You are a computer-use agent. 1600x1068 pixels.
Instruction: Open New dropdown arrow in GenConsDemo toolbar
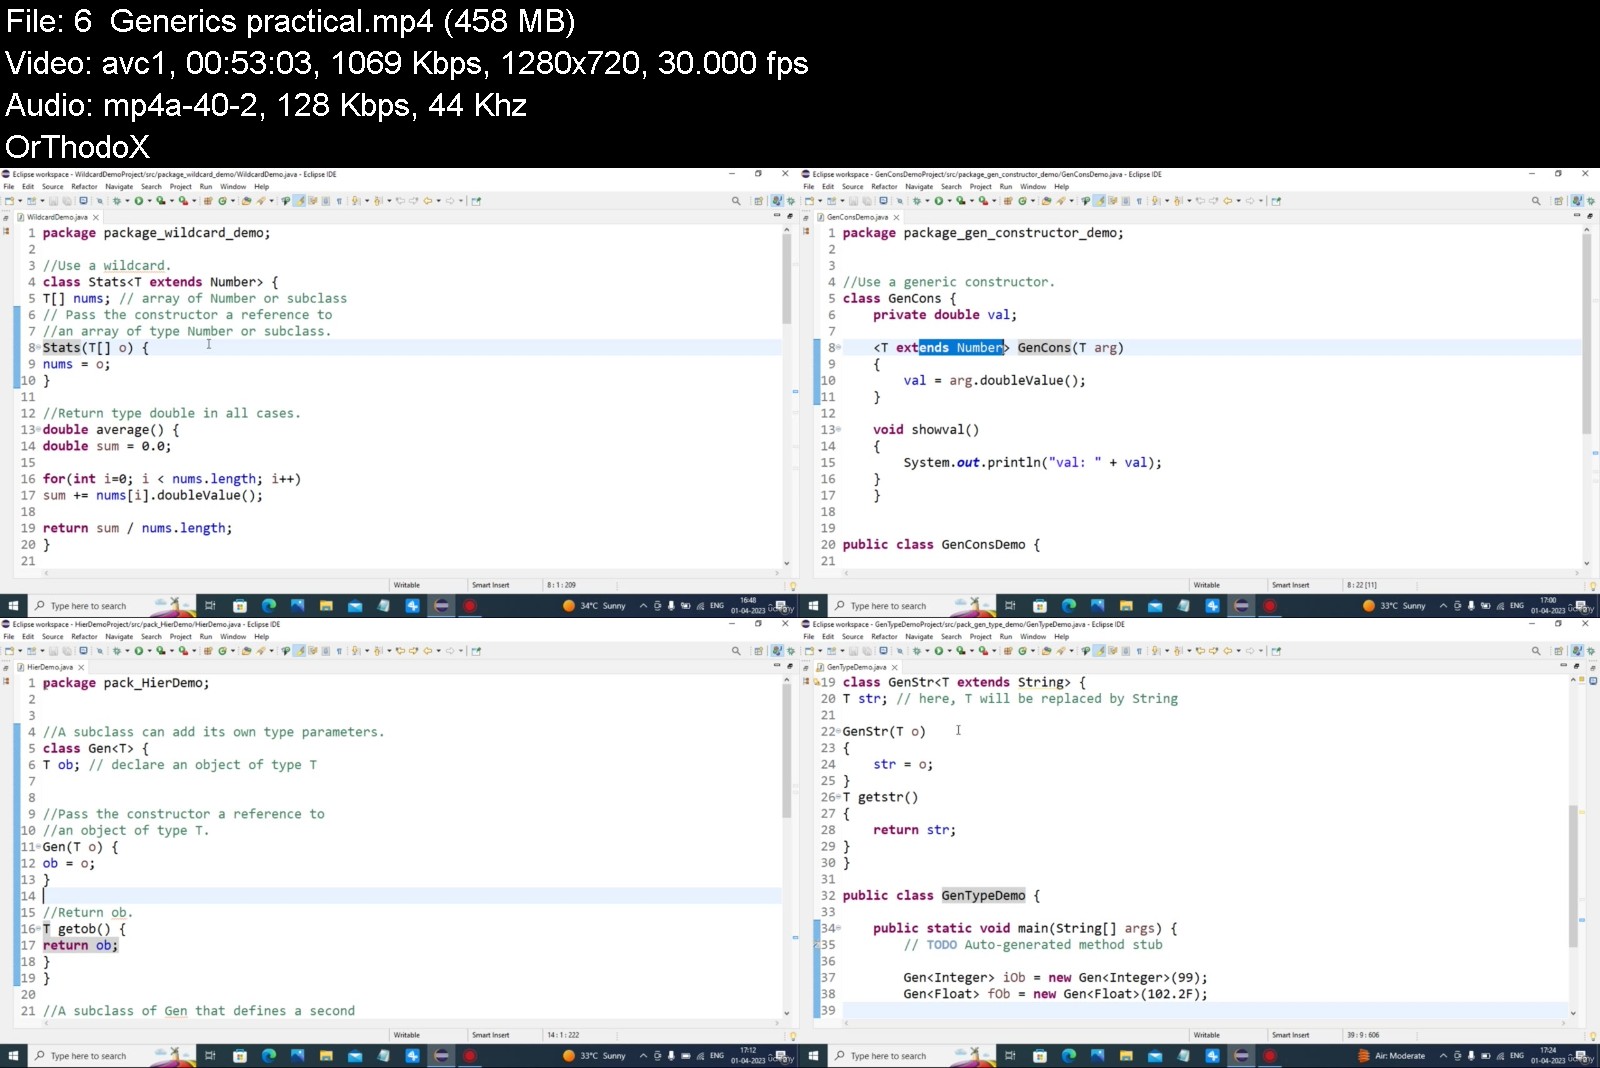[820, 200]
